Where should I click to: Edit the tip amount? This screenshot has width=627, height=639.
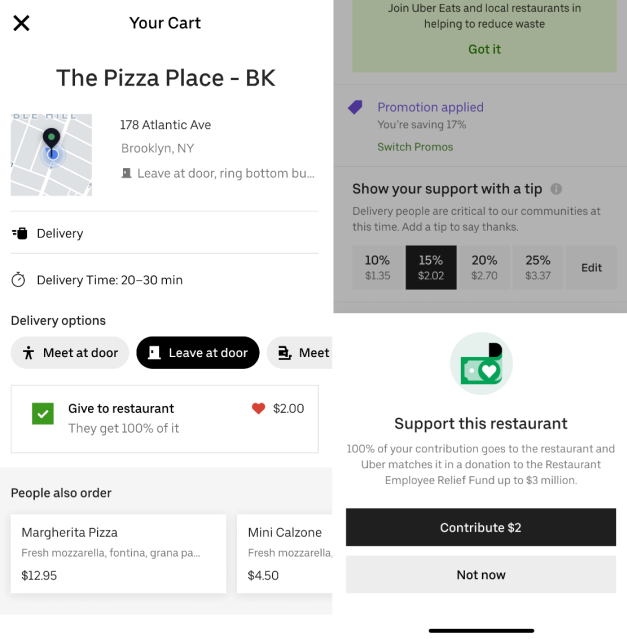click(x=592, y=267)
